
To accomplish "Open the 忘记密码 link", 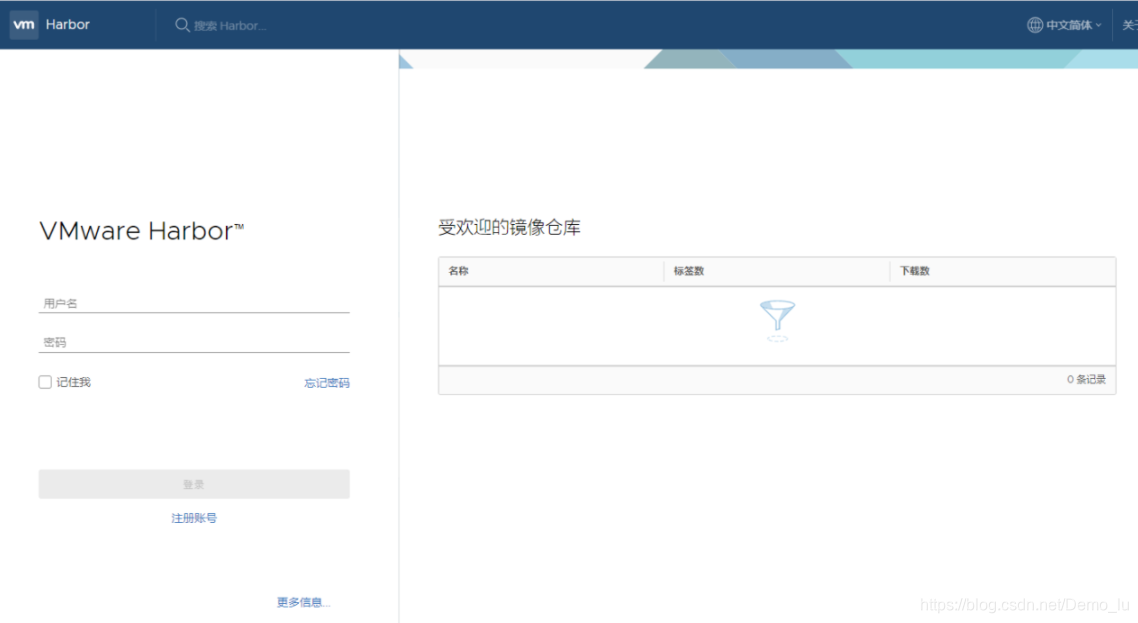I will click(x=327, y=383).
